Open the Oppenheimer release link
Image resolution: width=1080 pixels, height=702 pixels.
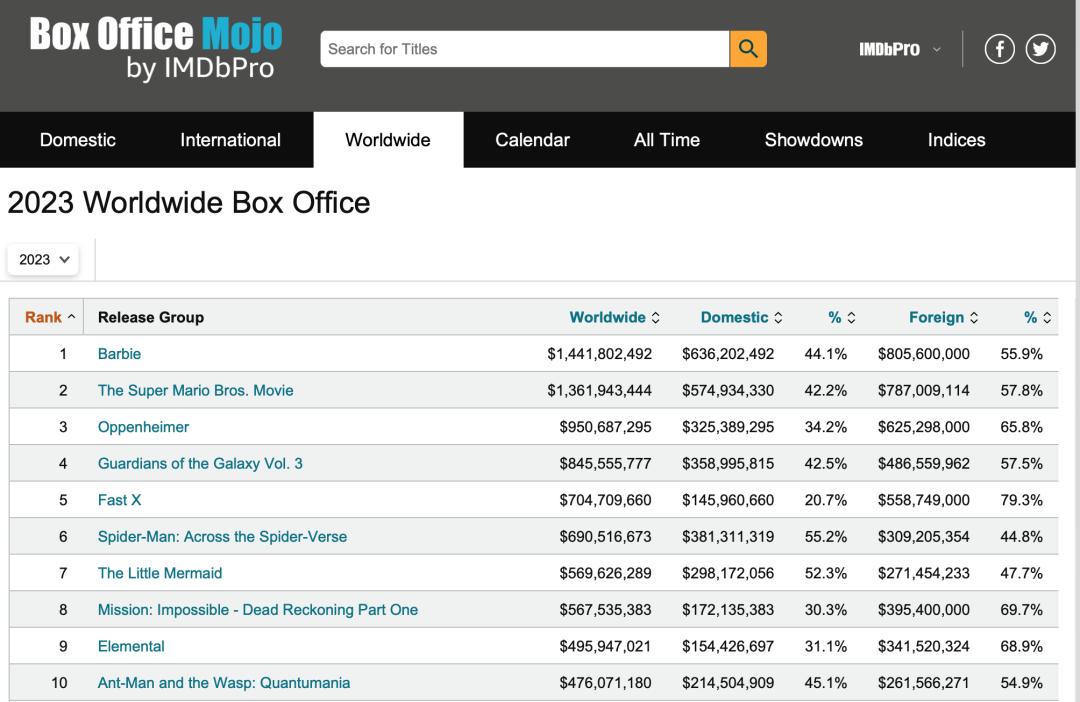pyautogui.click(x=143, y=427)
